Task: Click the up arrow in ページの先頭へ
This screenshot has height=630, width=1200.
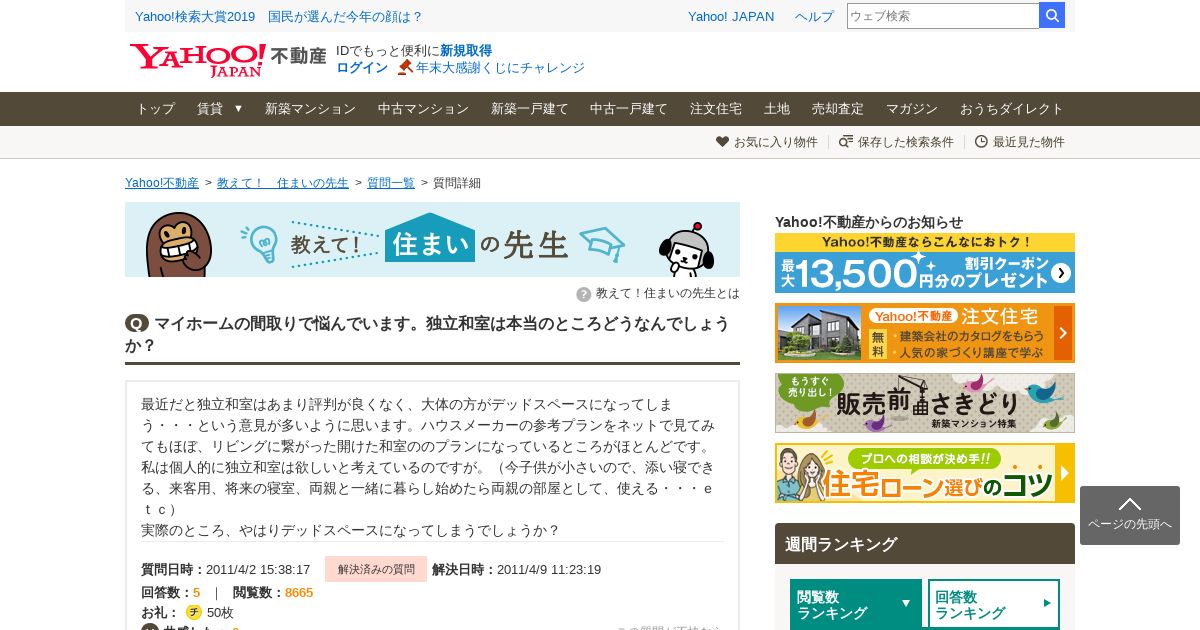Action: [1130, 504]
